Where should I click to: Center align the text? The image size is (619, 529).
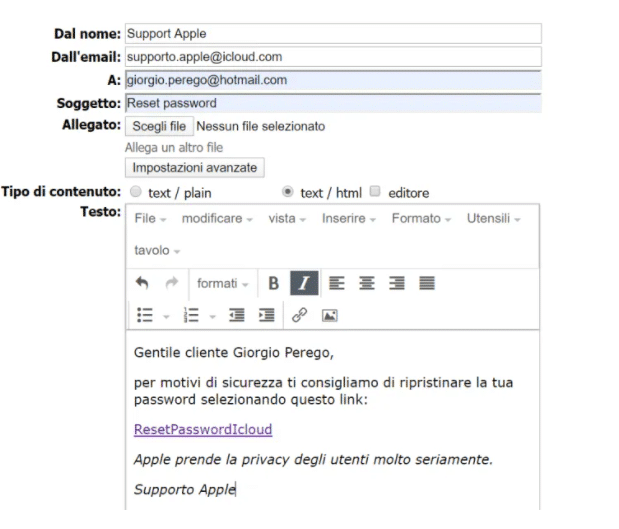click(x=367, y=283)
